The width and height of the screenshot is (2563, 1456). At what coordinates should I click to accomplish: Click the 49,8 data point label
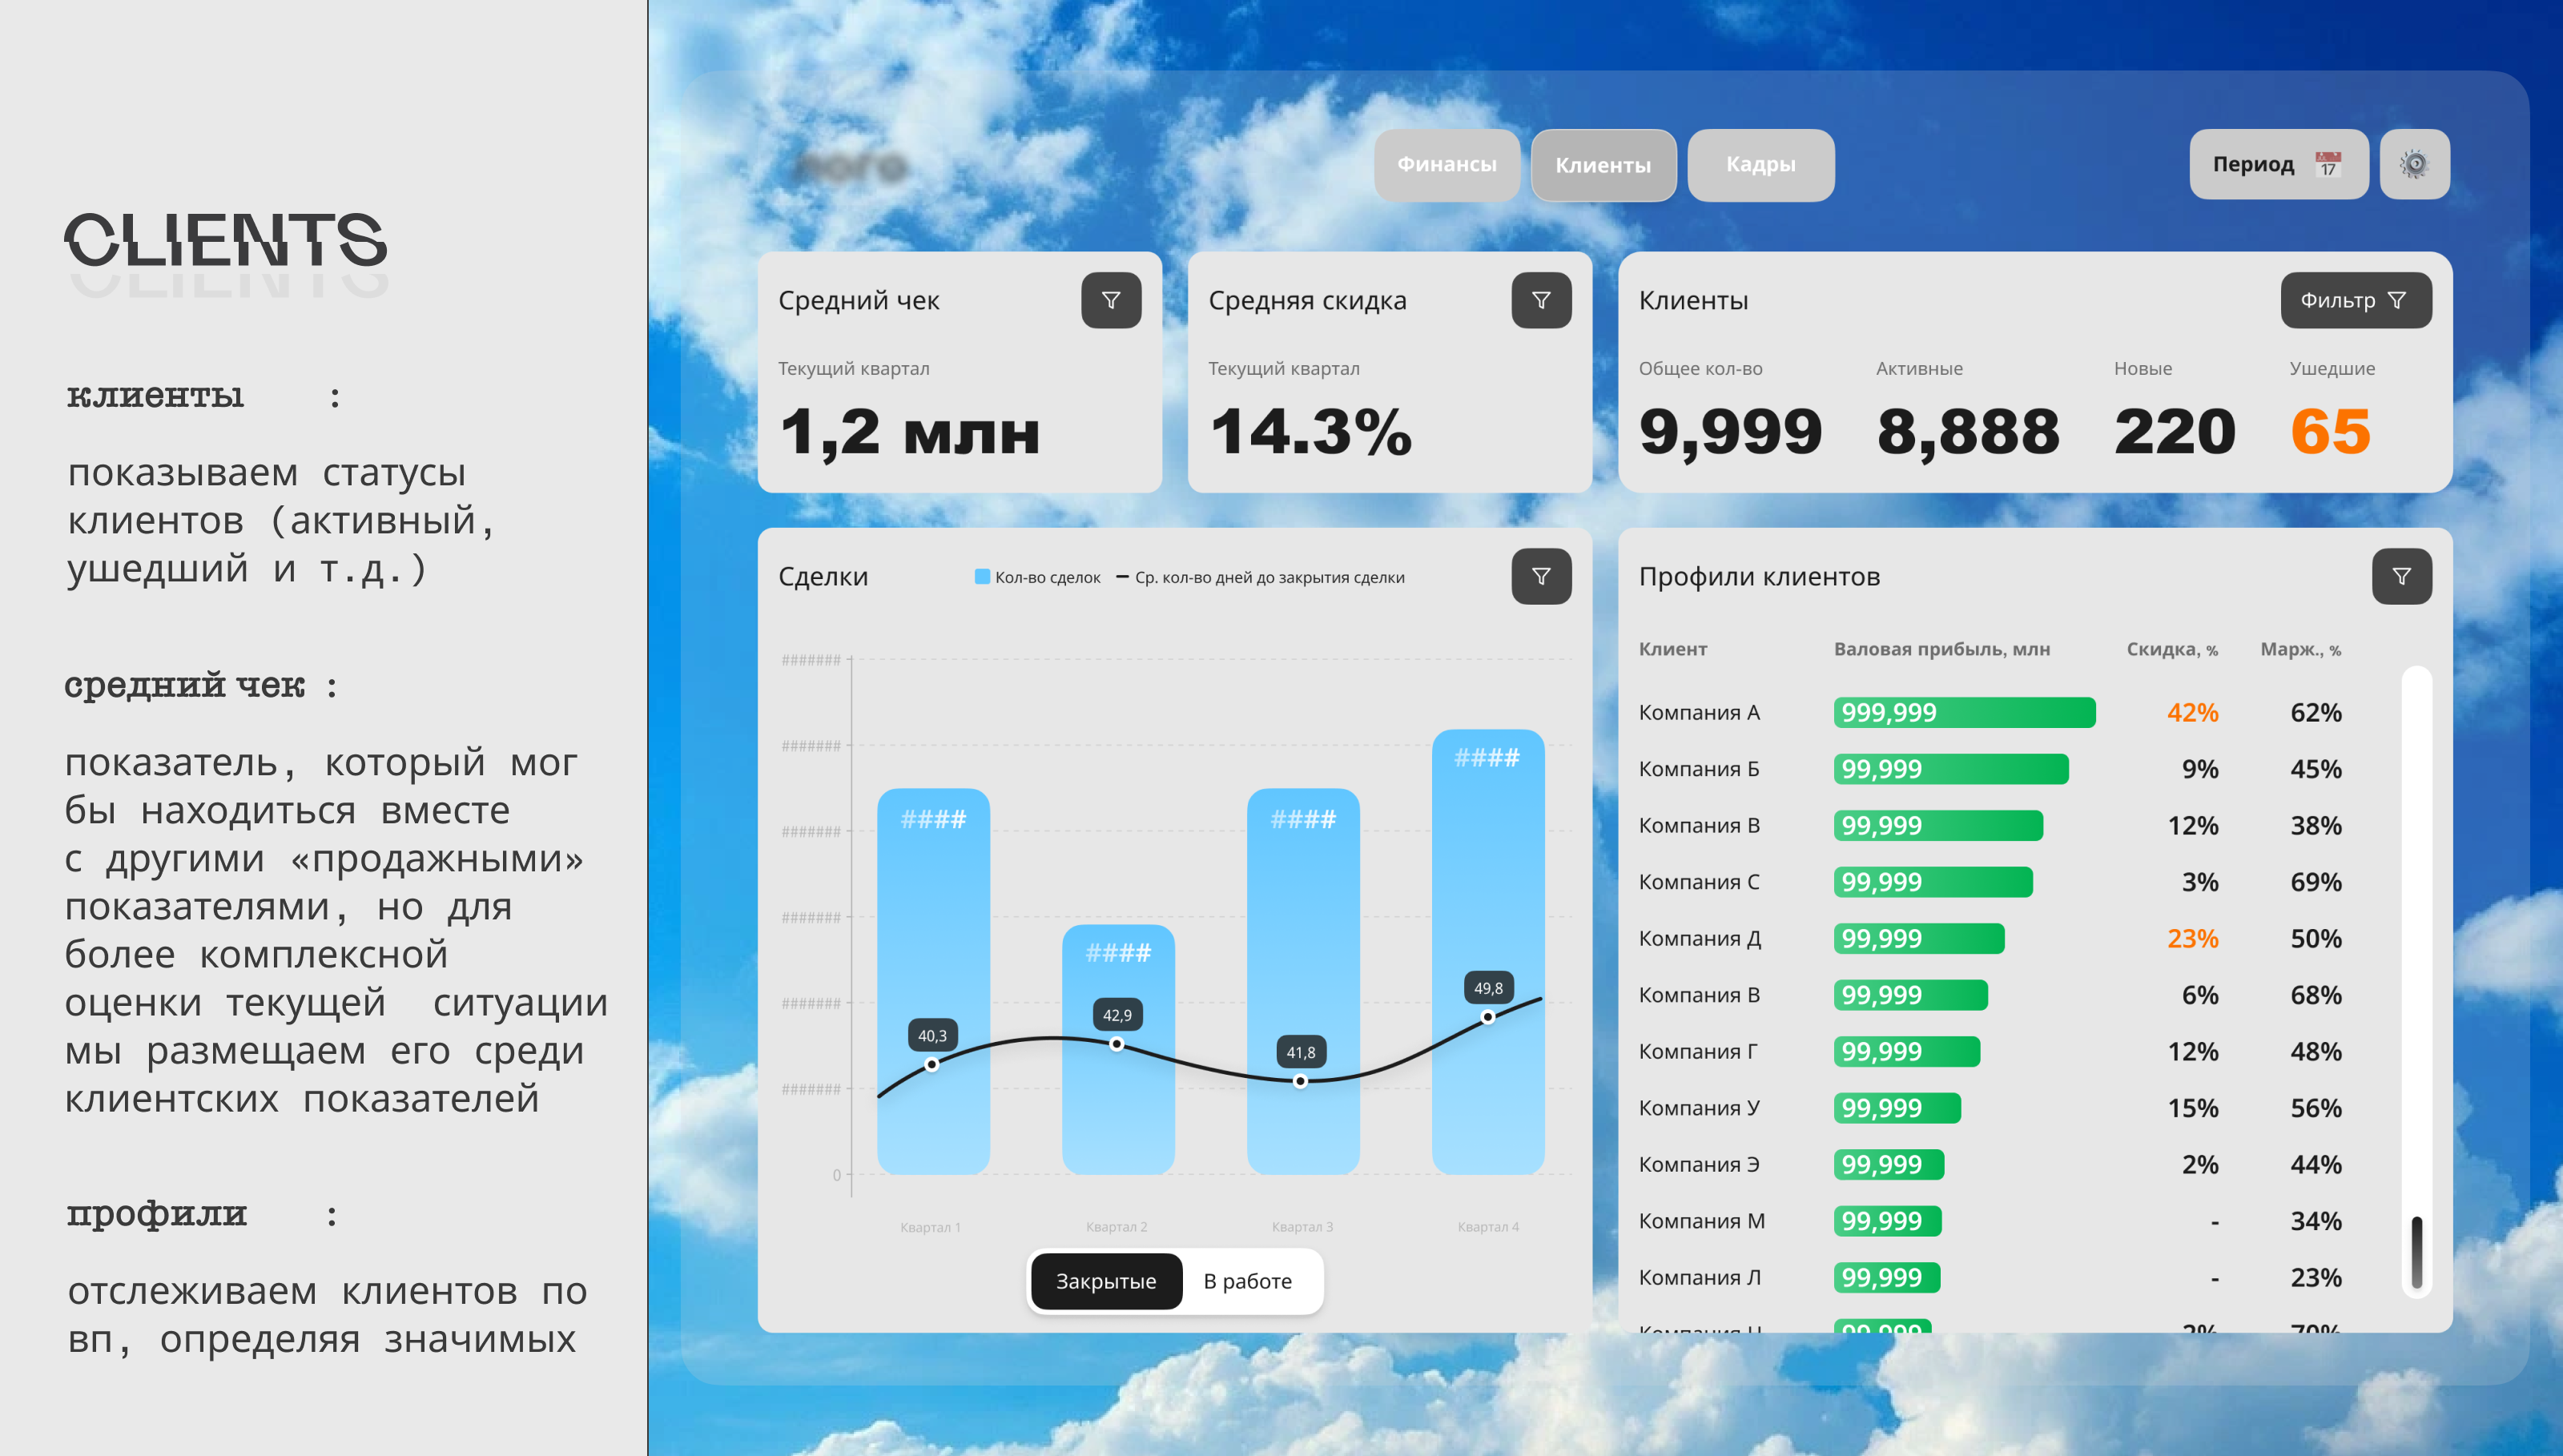point(1488,988)
